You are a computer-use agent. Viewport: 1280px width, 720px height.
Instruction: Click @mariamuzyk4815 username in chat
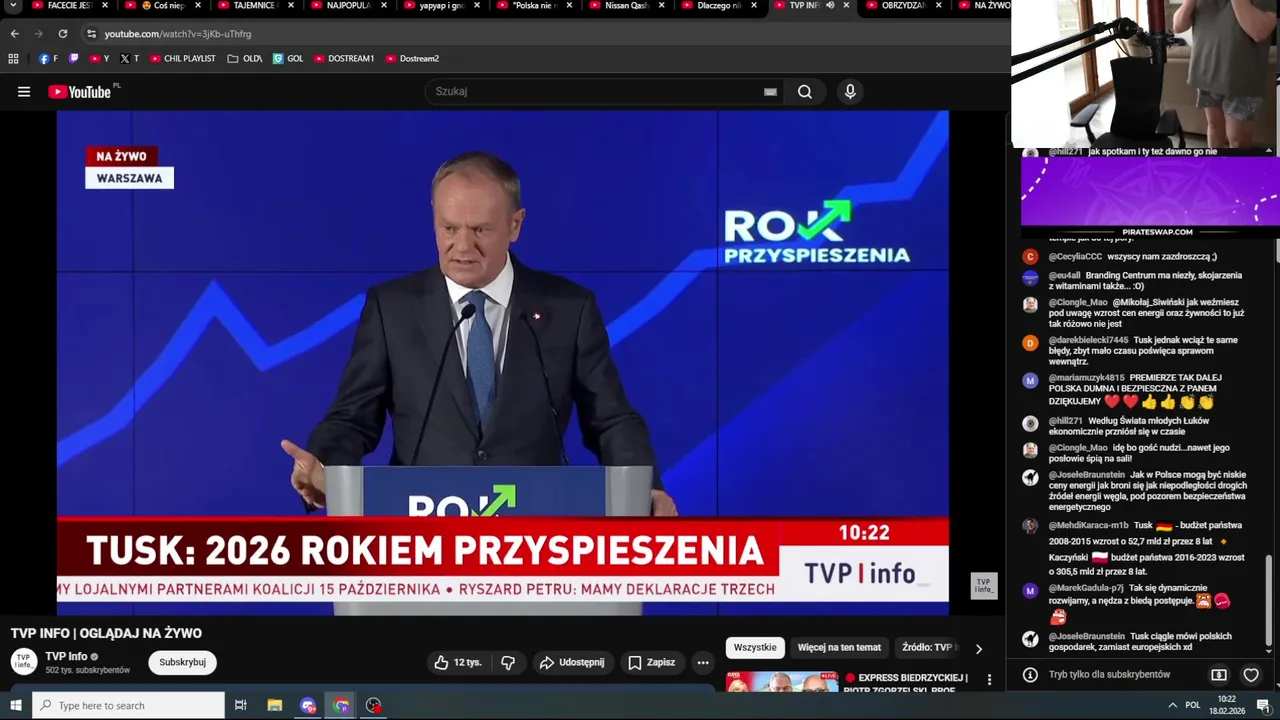tap(1086, 378)
